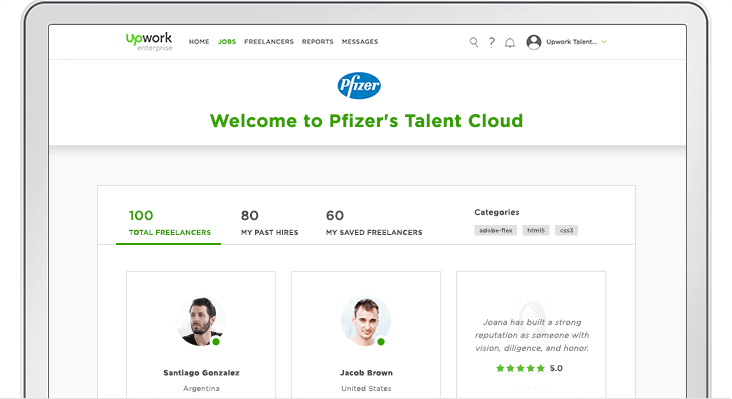Click the Categories label
Screen dimensions: 732x399
pyautogui.click(x=497, y=212)
